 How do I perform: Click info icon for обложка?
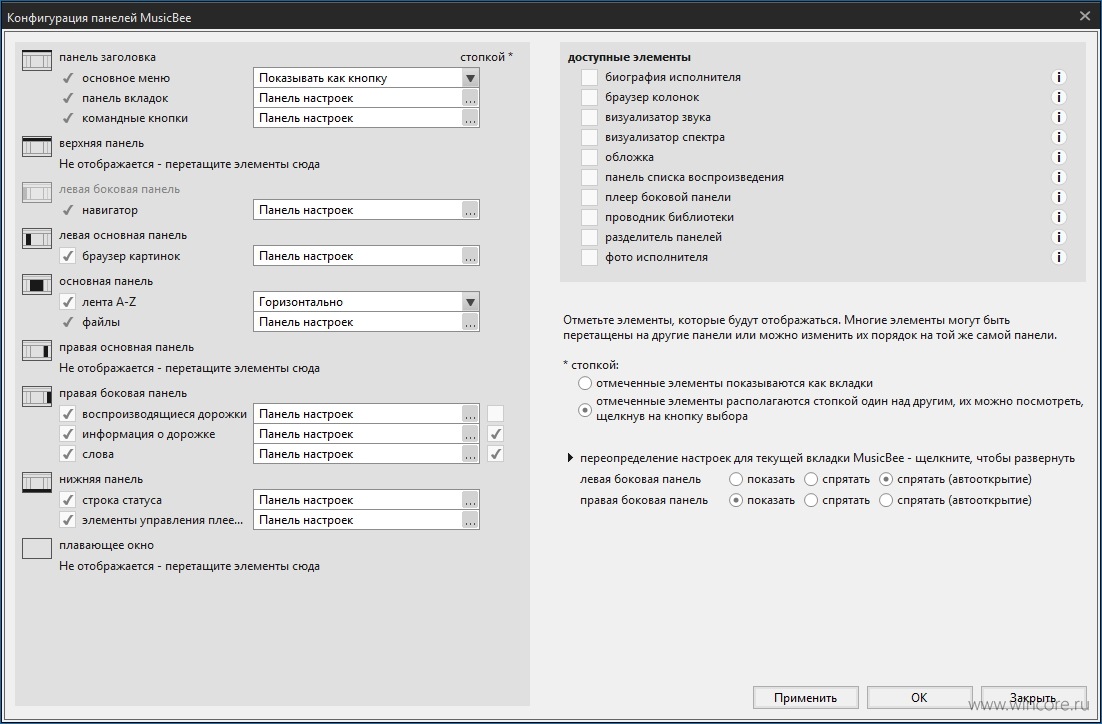[x=1058, y=157]
